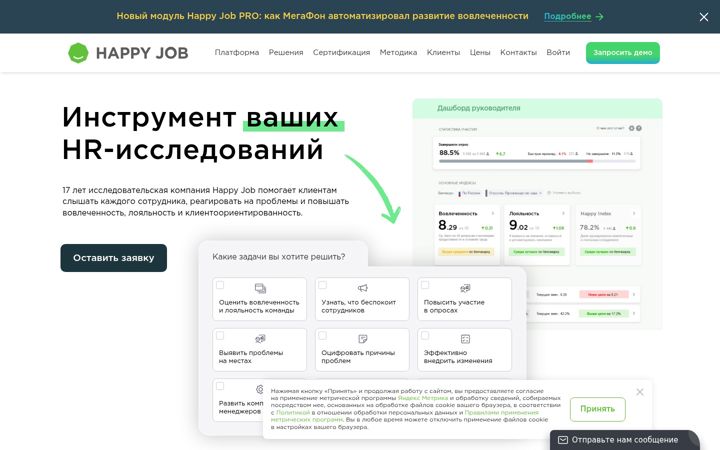Expand the dashboard row with red badge

click(x=634, y=294)
